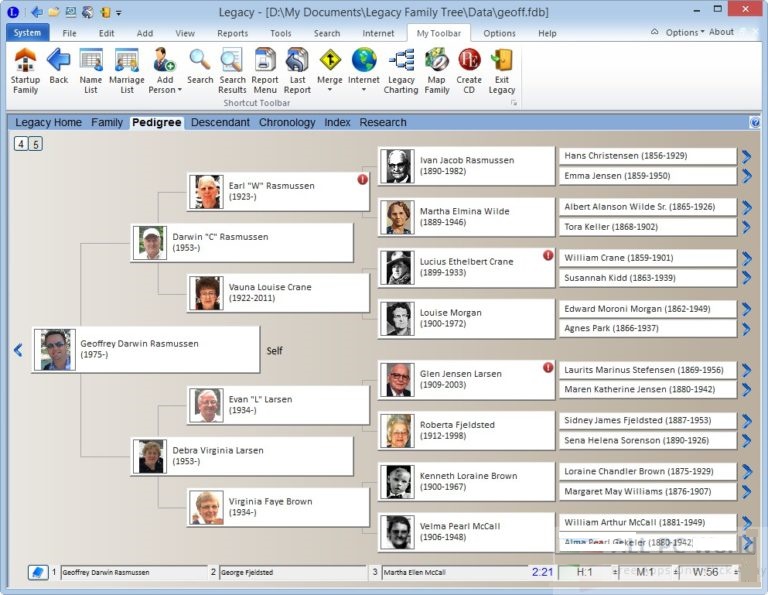This screenshot has height=595, width=768.
Task: Select Vauna Louise Crane's pedigree box
Action: point(278,293)
